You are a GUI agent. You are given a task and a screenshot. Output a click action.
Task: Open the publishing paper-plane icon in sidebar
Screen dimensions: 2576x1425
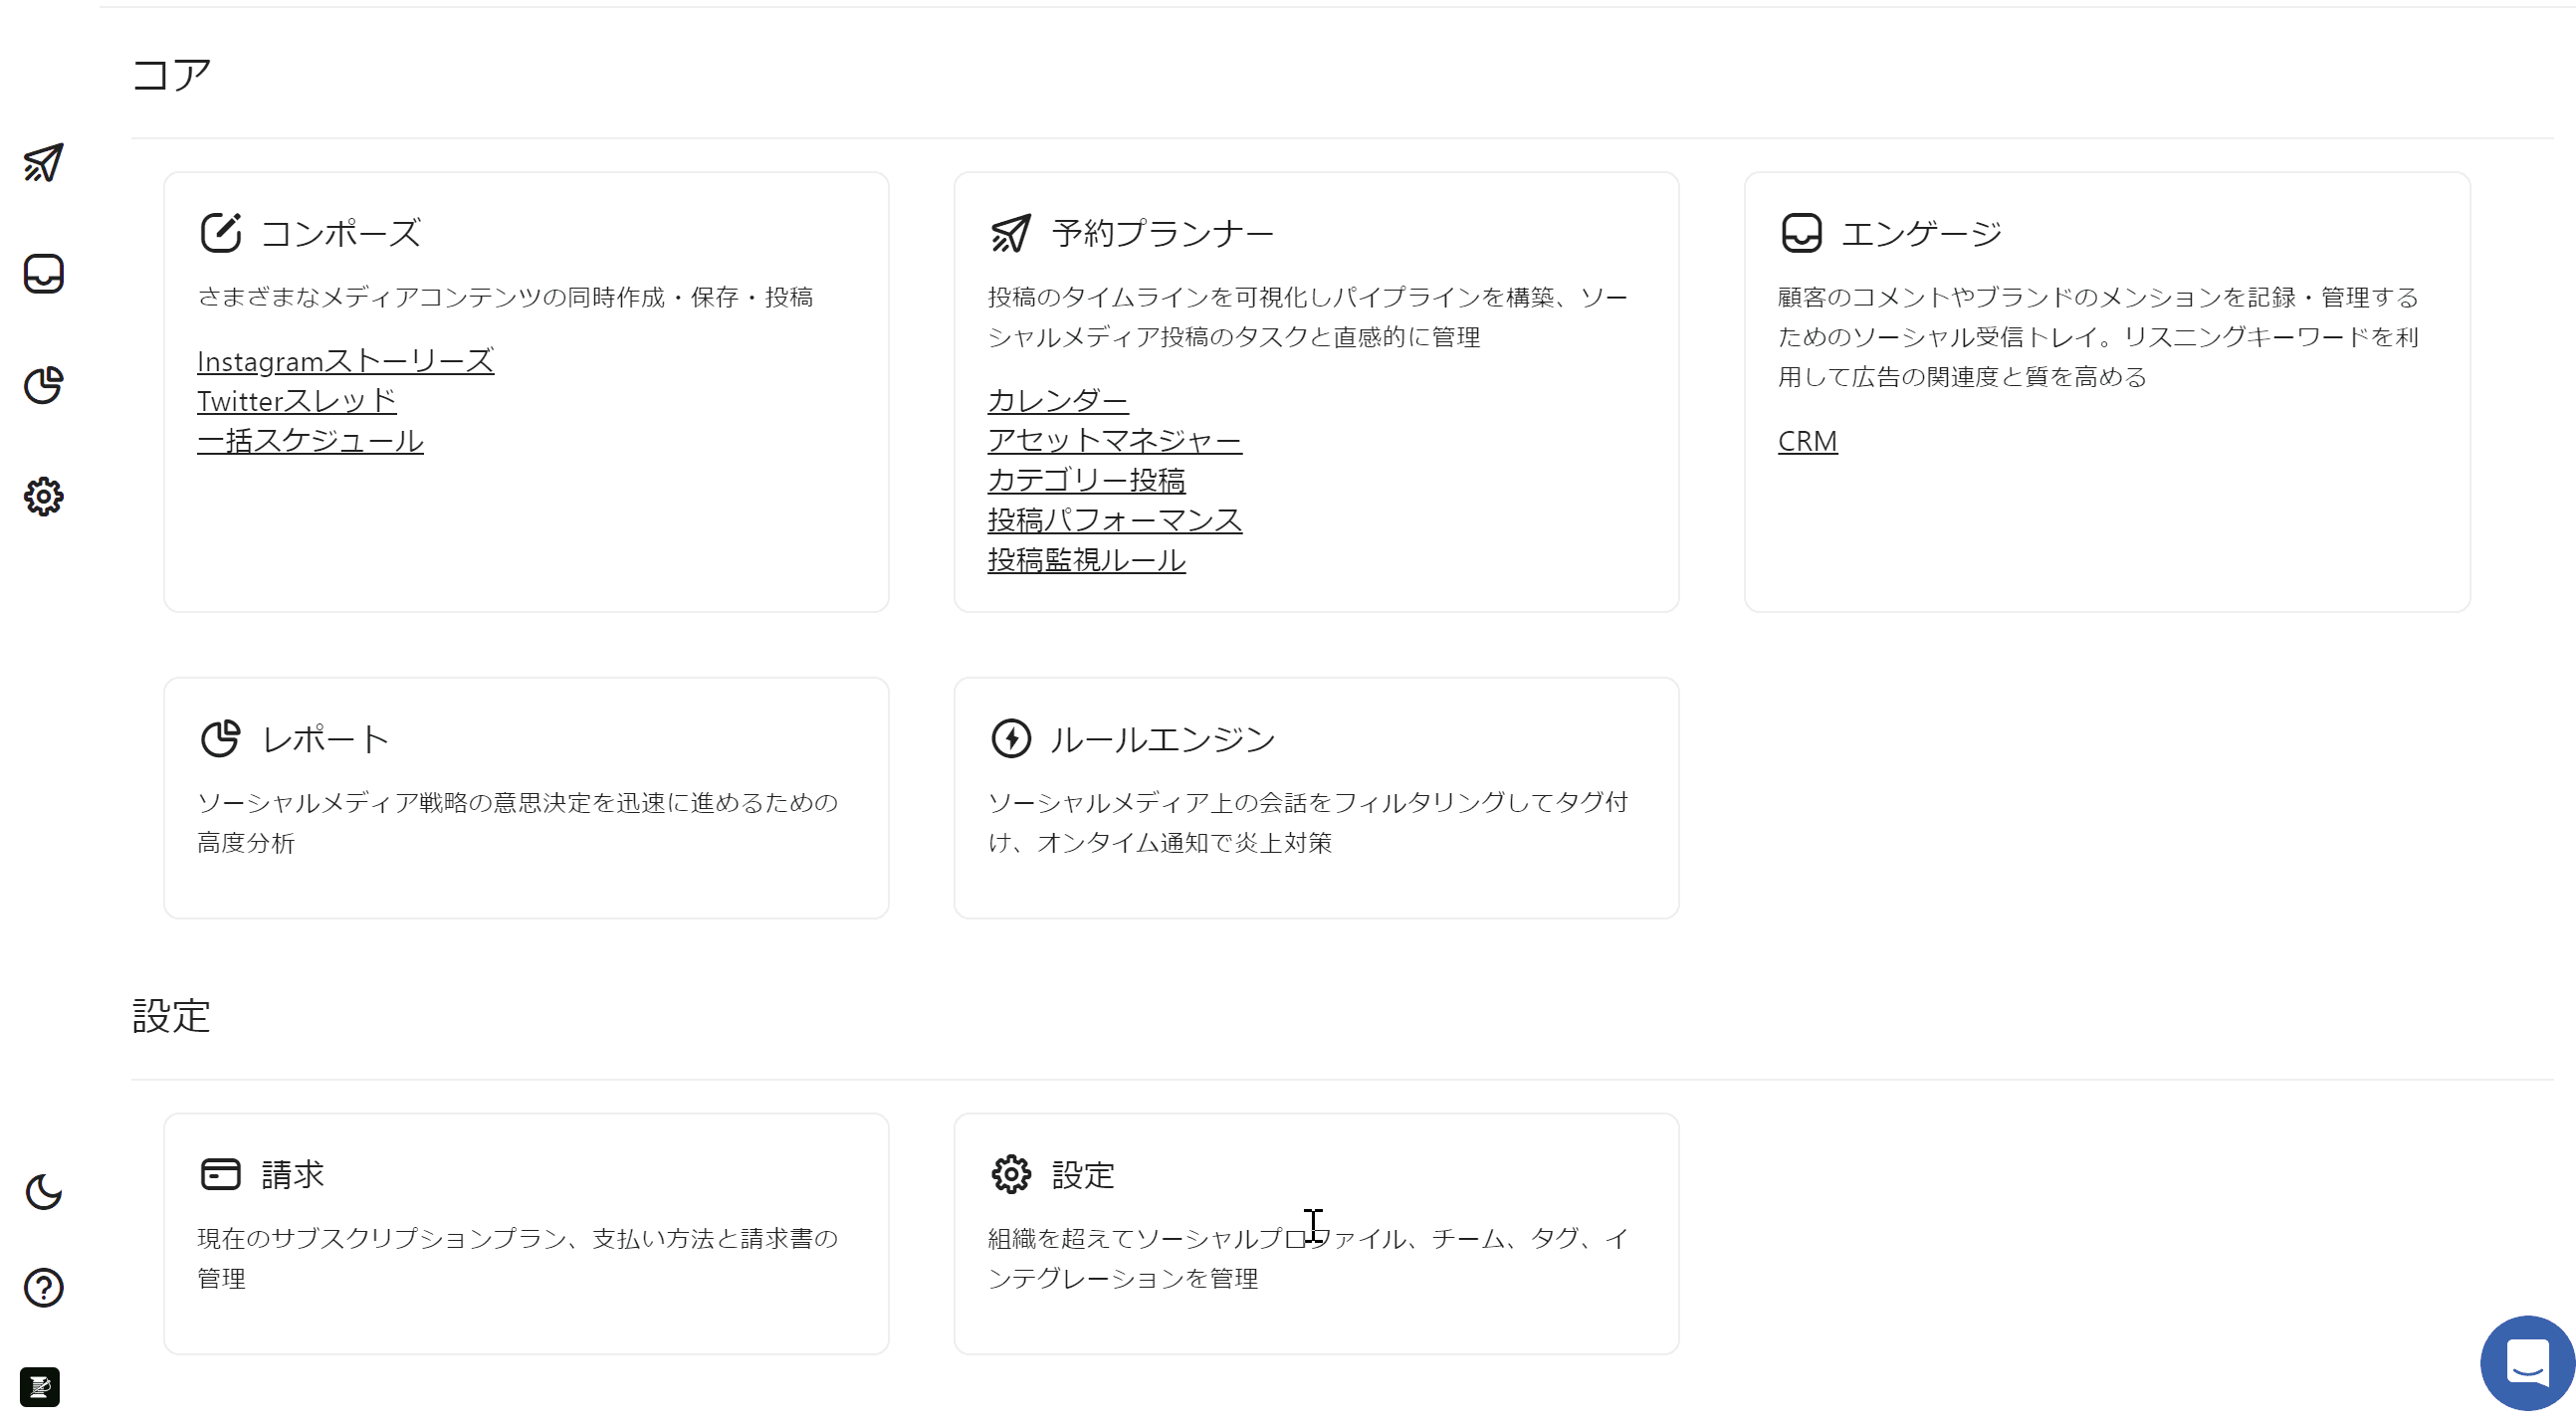(x=43, y=163)
